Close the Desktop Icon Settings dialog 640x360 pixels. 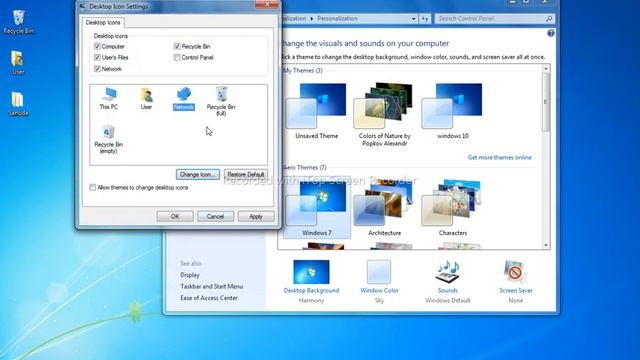267,4
